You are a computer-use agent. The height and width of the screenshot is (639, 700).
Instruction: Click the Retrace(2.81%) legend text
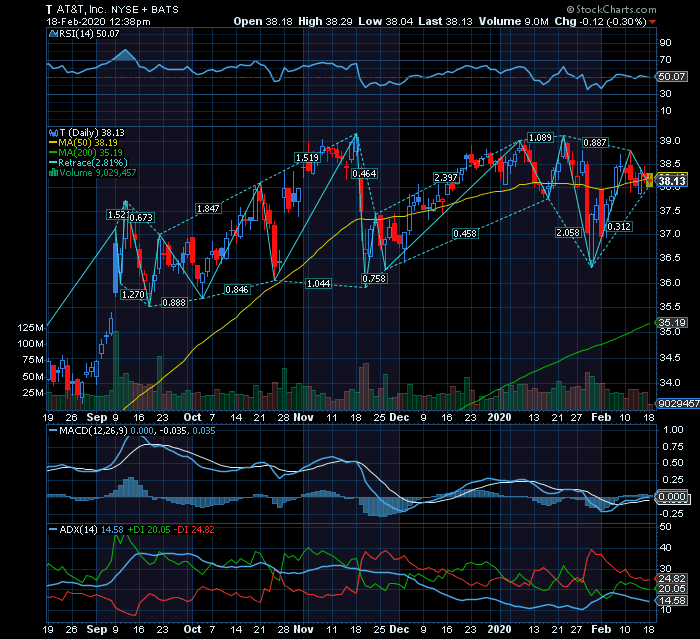[93, 163]
